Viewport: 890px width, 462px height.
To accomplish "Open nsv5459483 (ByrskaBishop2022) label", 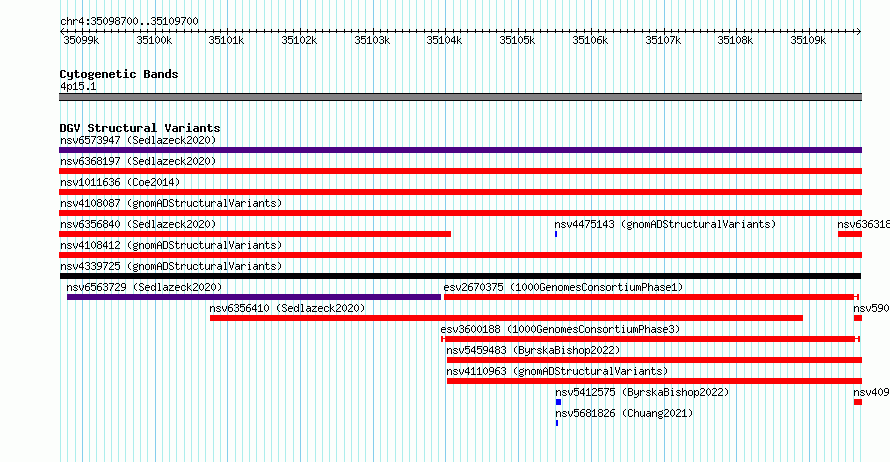I will (533, 350).
